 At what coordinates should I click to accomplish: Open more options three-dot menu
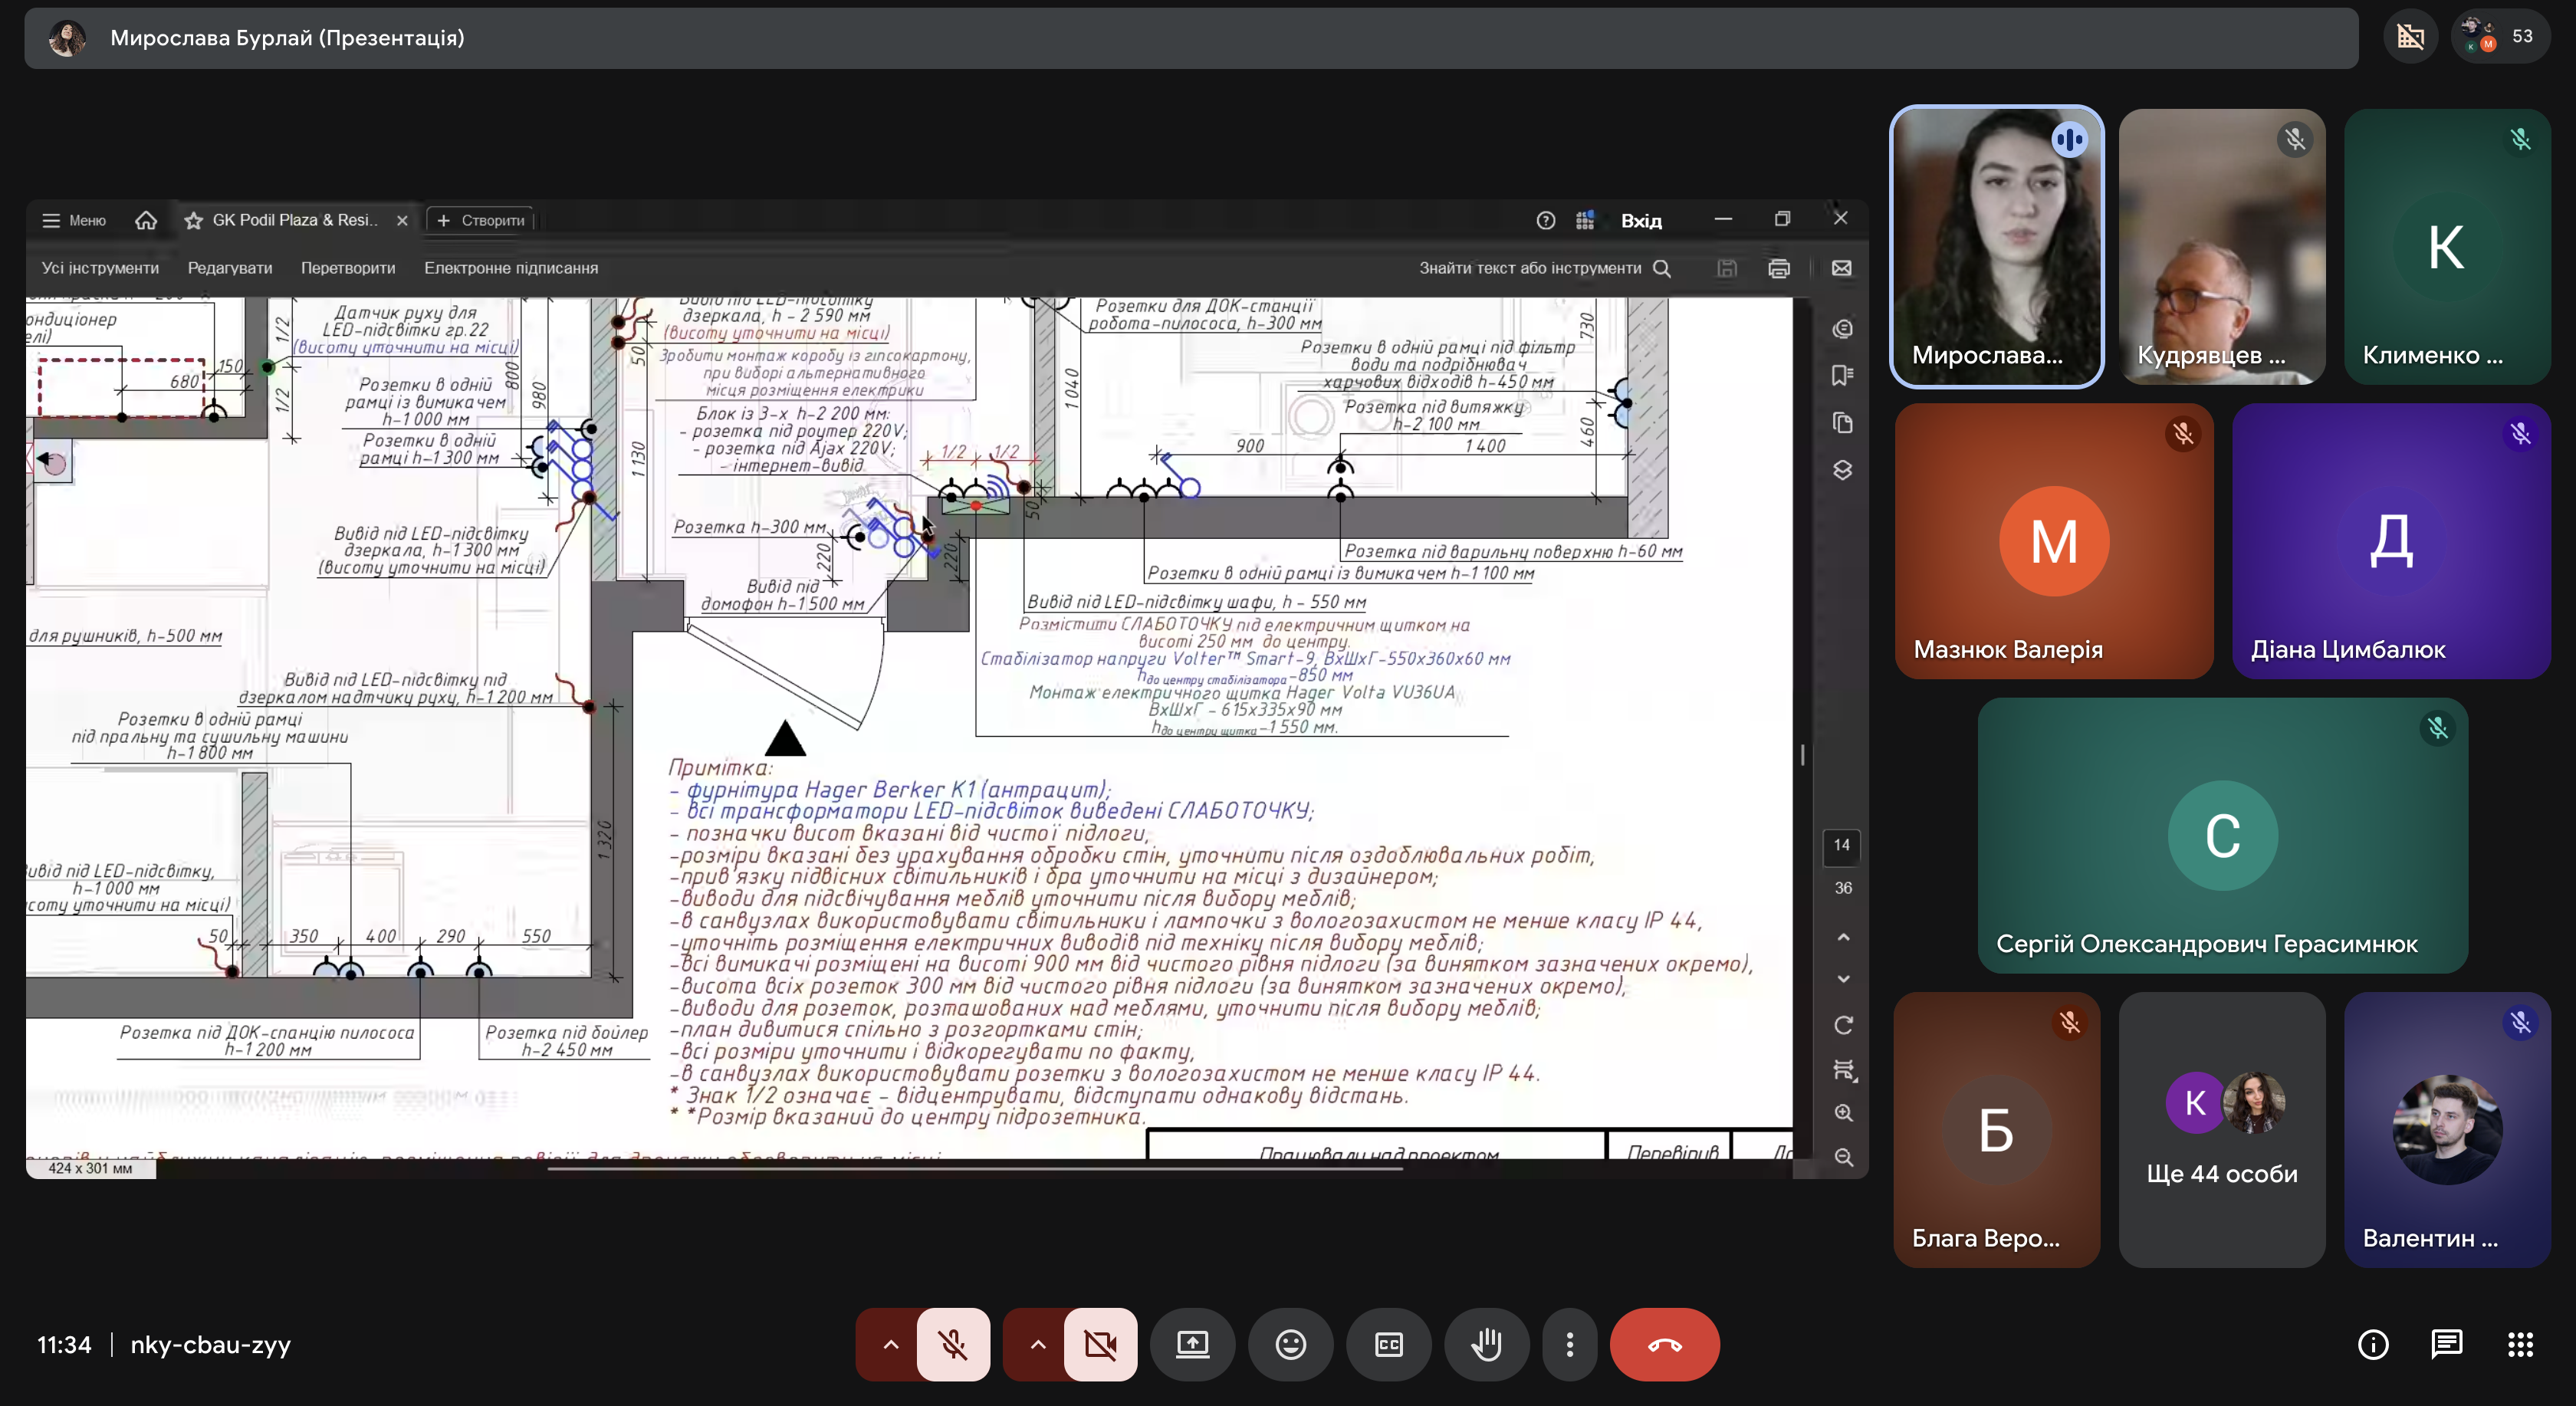coord(1569,1345)
